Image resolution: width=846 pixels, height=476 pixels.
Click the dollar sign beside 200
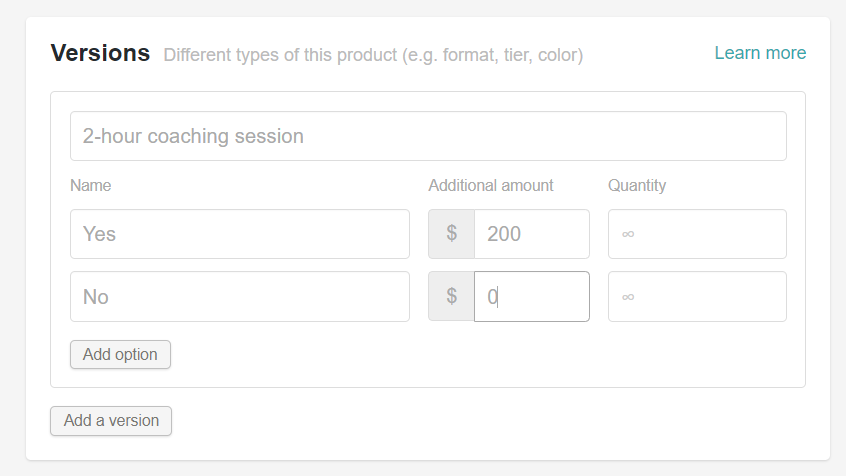(x=452, y=234)
